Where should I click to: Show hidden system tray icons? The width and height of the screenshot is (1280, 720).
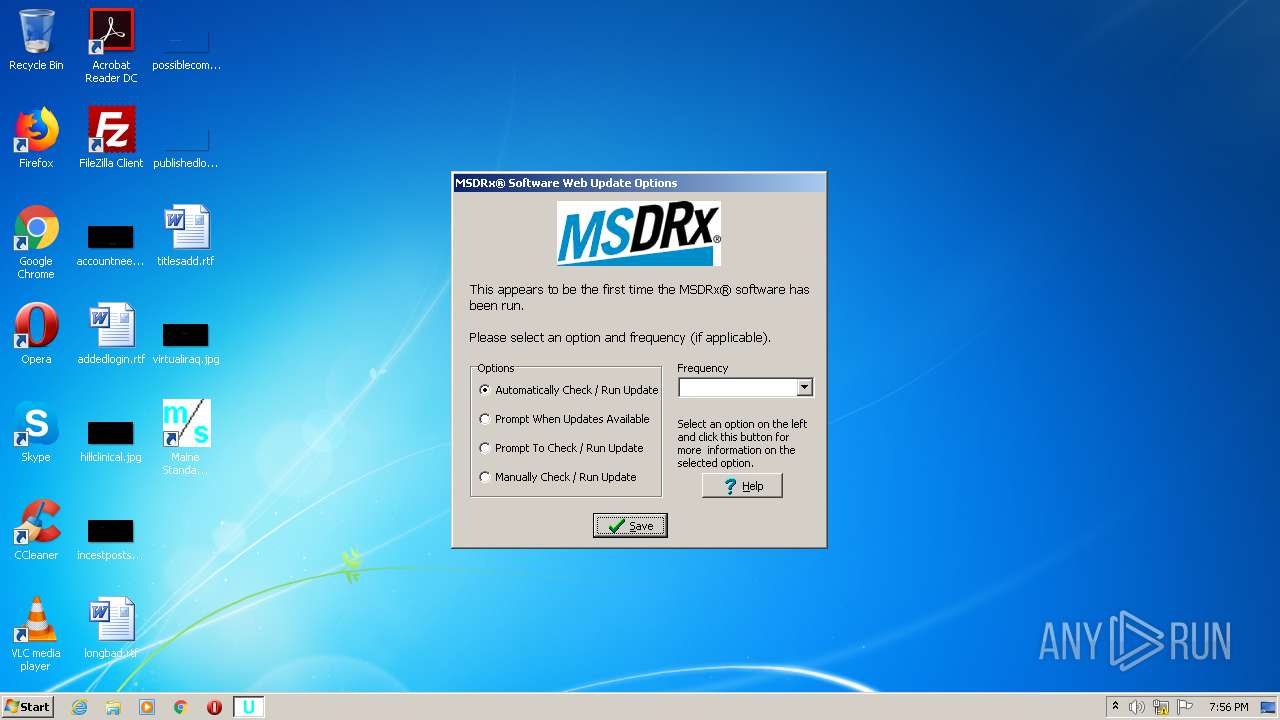1115,707
